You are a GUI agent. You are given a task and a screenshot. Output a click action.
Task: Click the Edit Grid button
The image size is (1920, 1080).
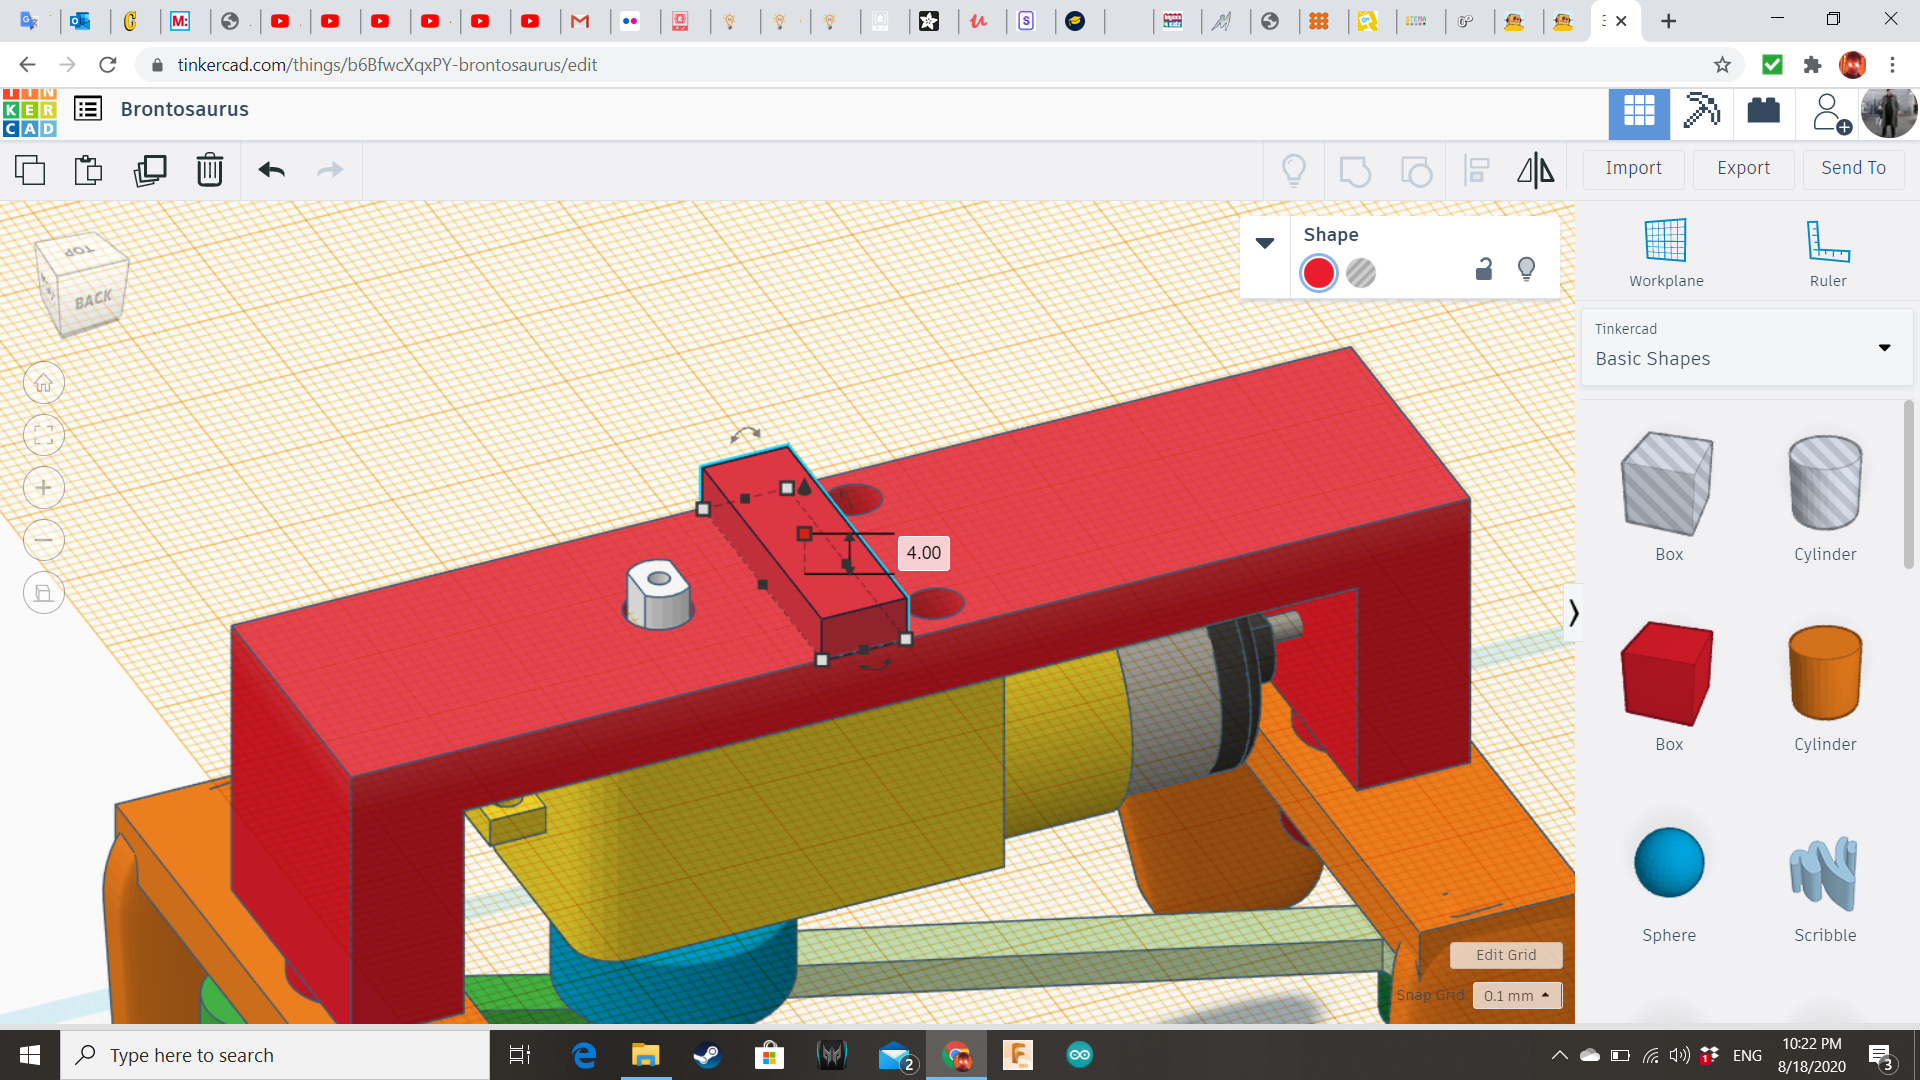pyautogui.click(x=1505, y=955)
